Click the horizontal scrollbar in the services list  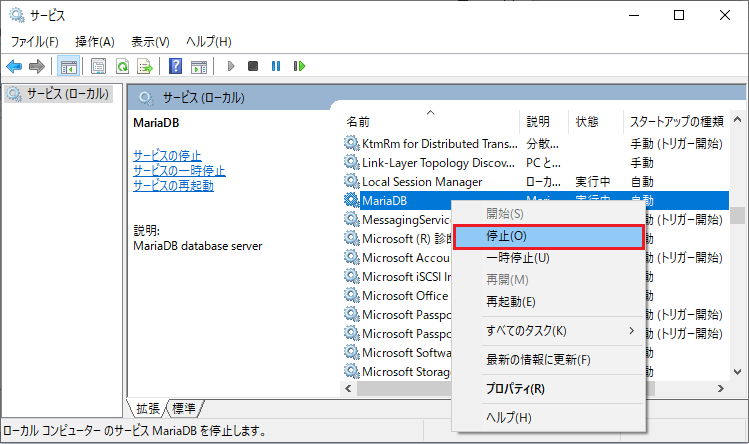click(x=400, y=388)
